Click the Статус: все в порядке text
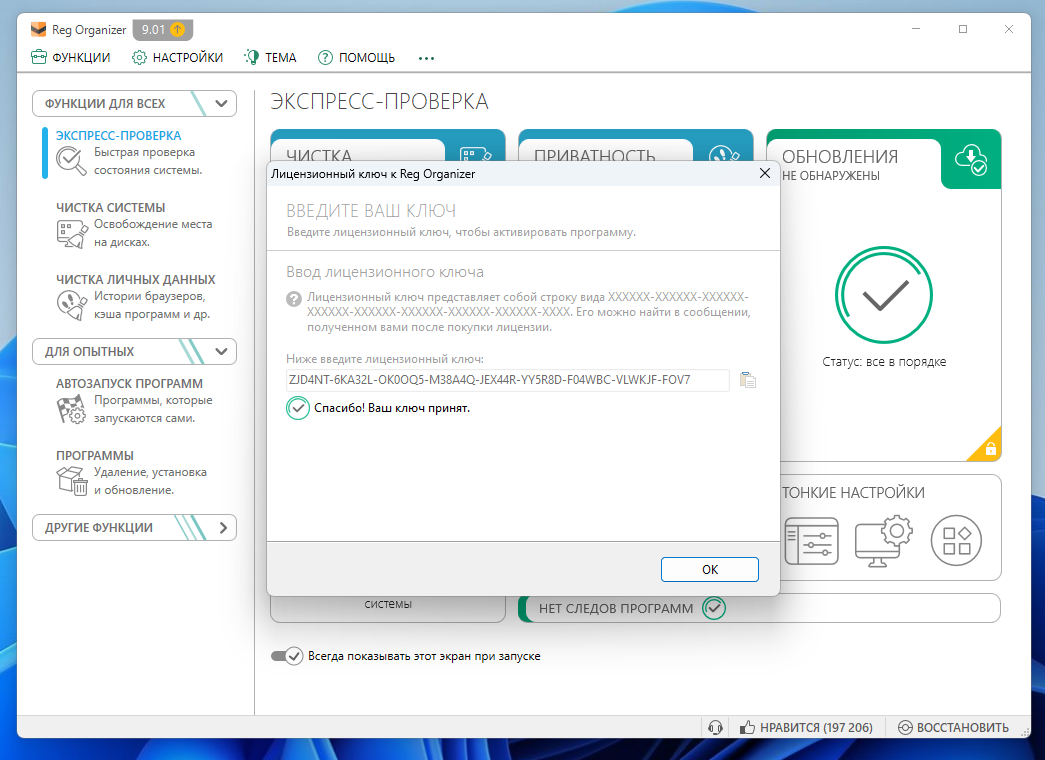Viewport: 1045px width, 760px height. click(884, 361)
